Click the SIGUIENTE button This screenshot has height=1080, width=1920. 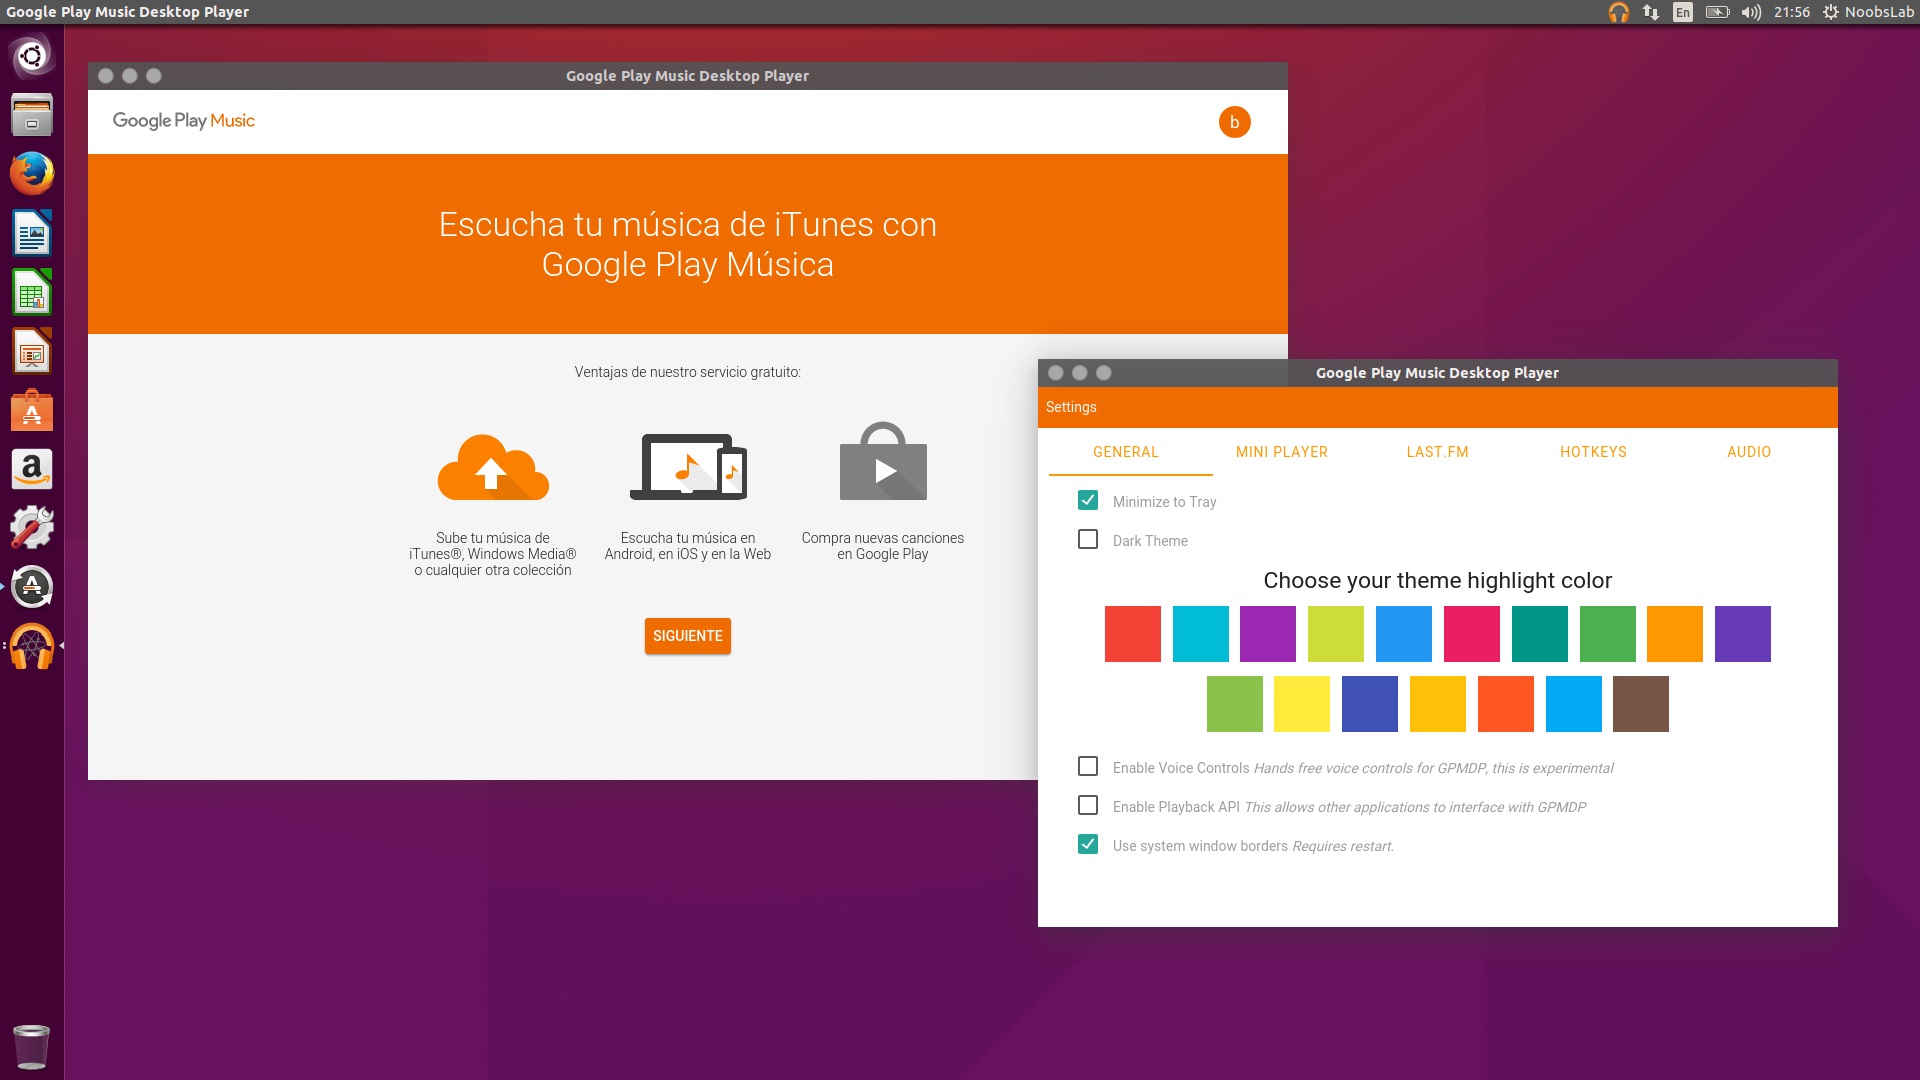click(688, 636)
